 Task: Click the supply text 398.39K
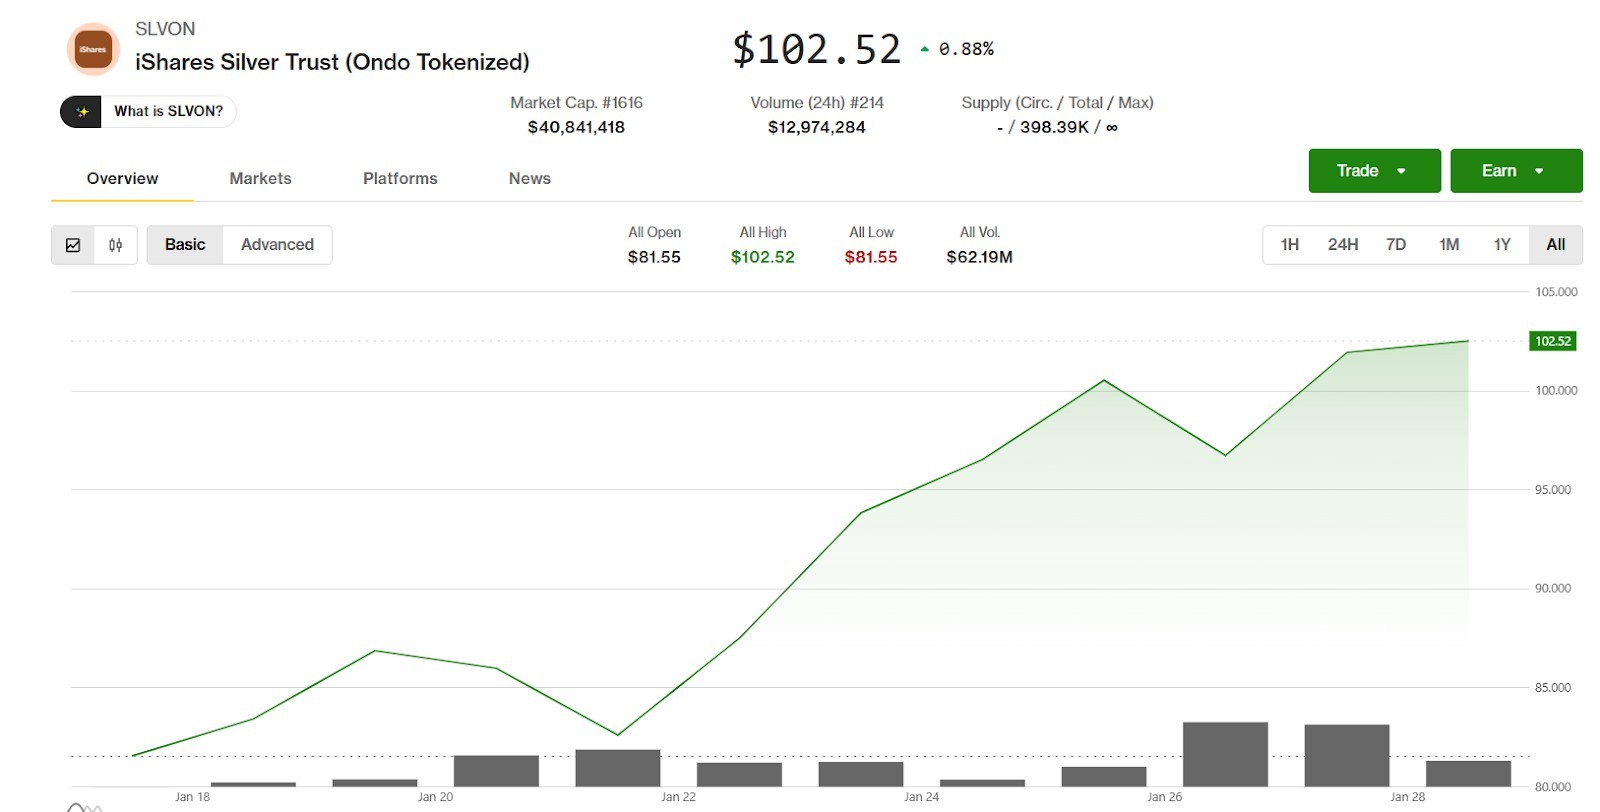point(1054,127)
